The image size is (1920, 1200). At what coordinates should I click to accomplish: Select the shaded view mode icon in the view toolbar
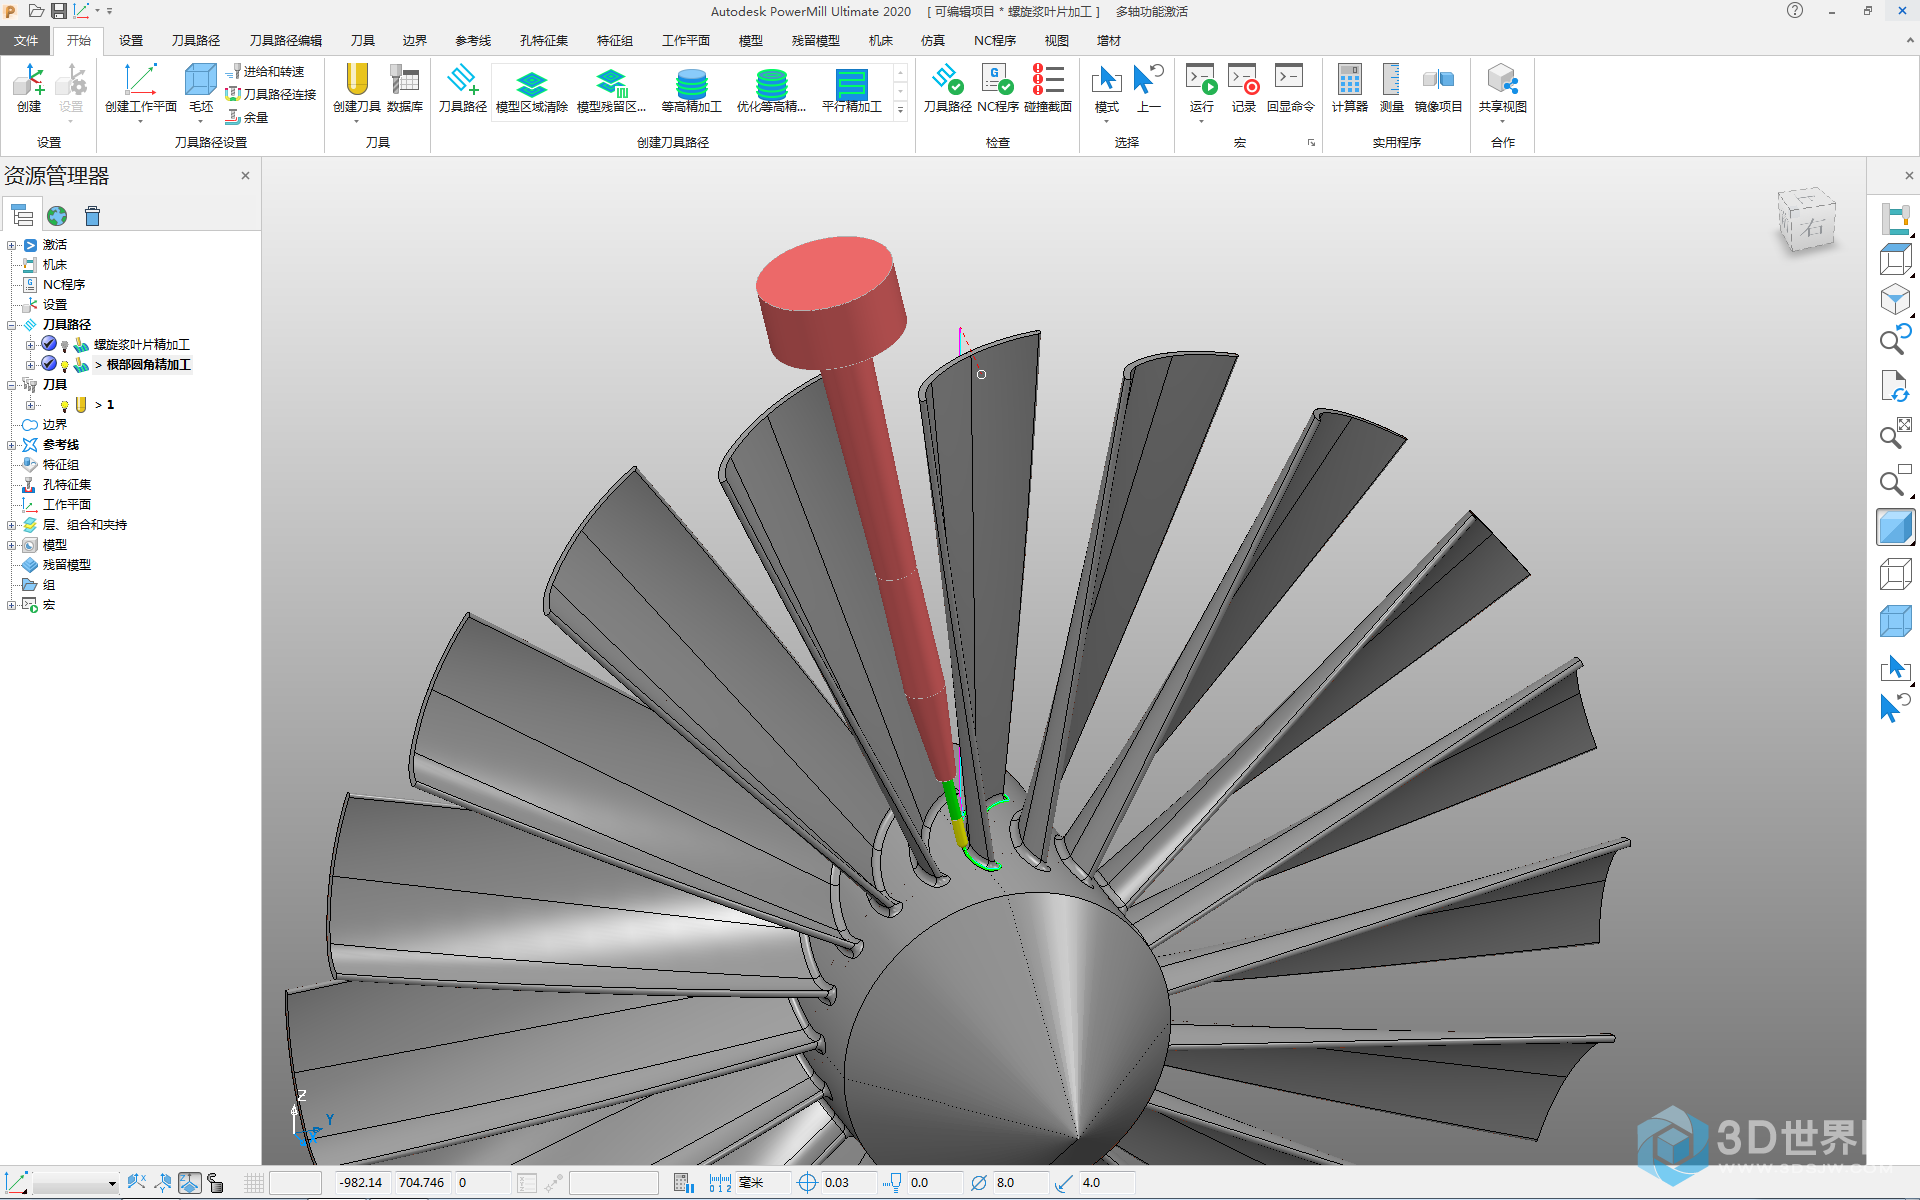point(1895,527)
